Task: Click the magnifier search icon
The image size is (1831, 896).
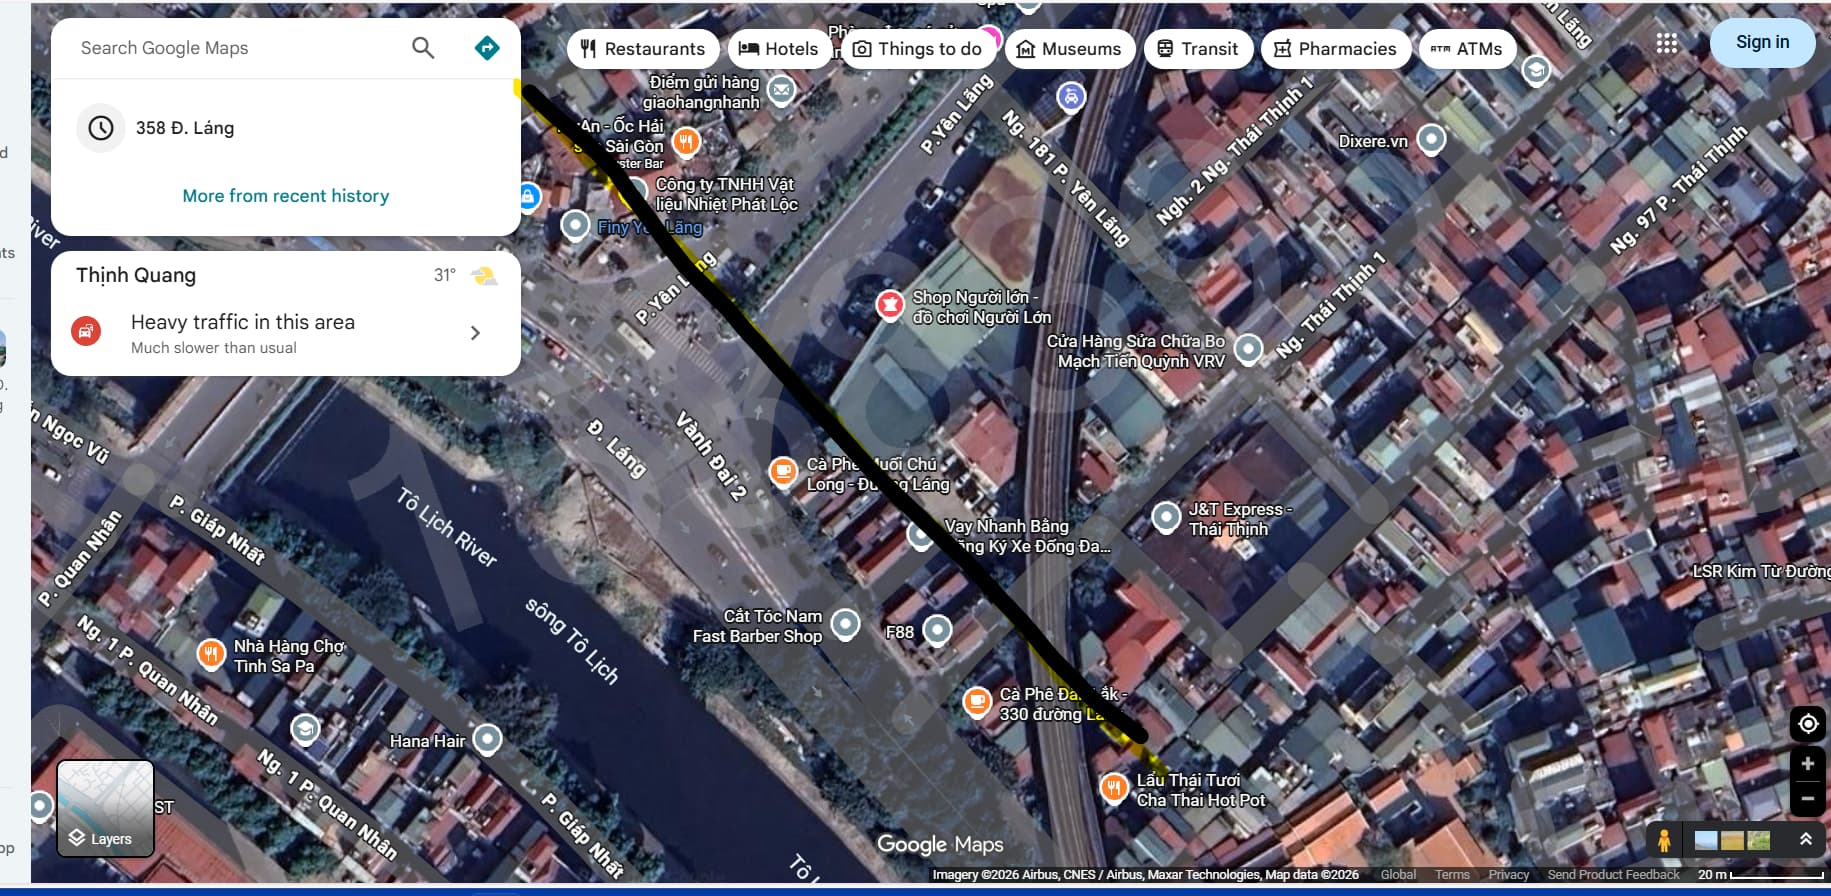Action: point(423,48)
